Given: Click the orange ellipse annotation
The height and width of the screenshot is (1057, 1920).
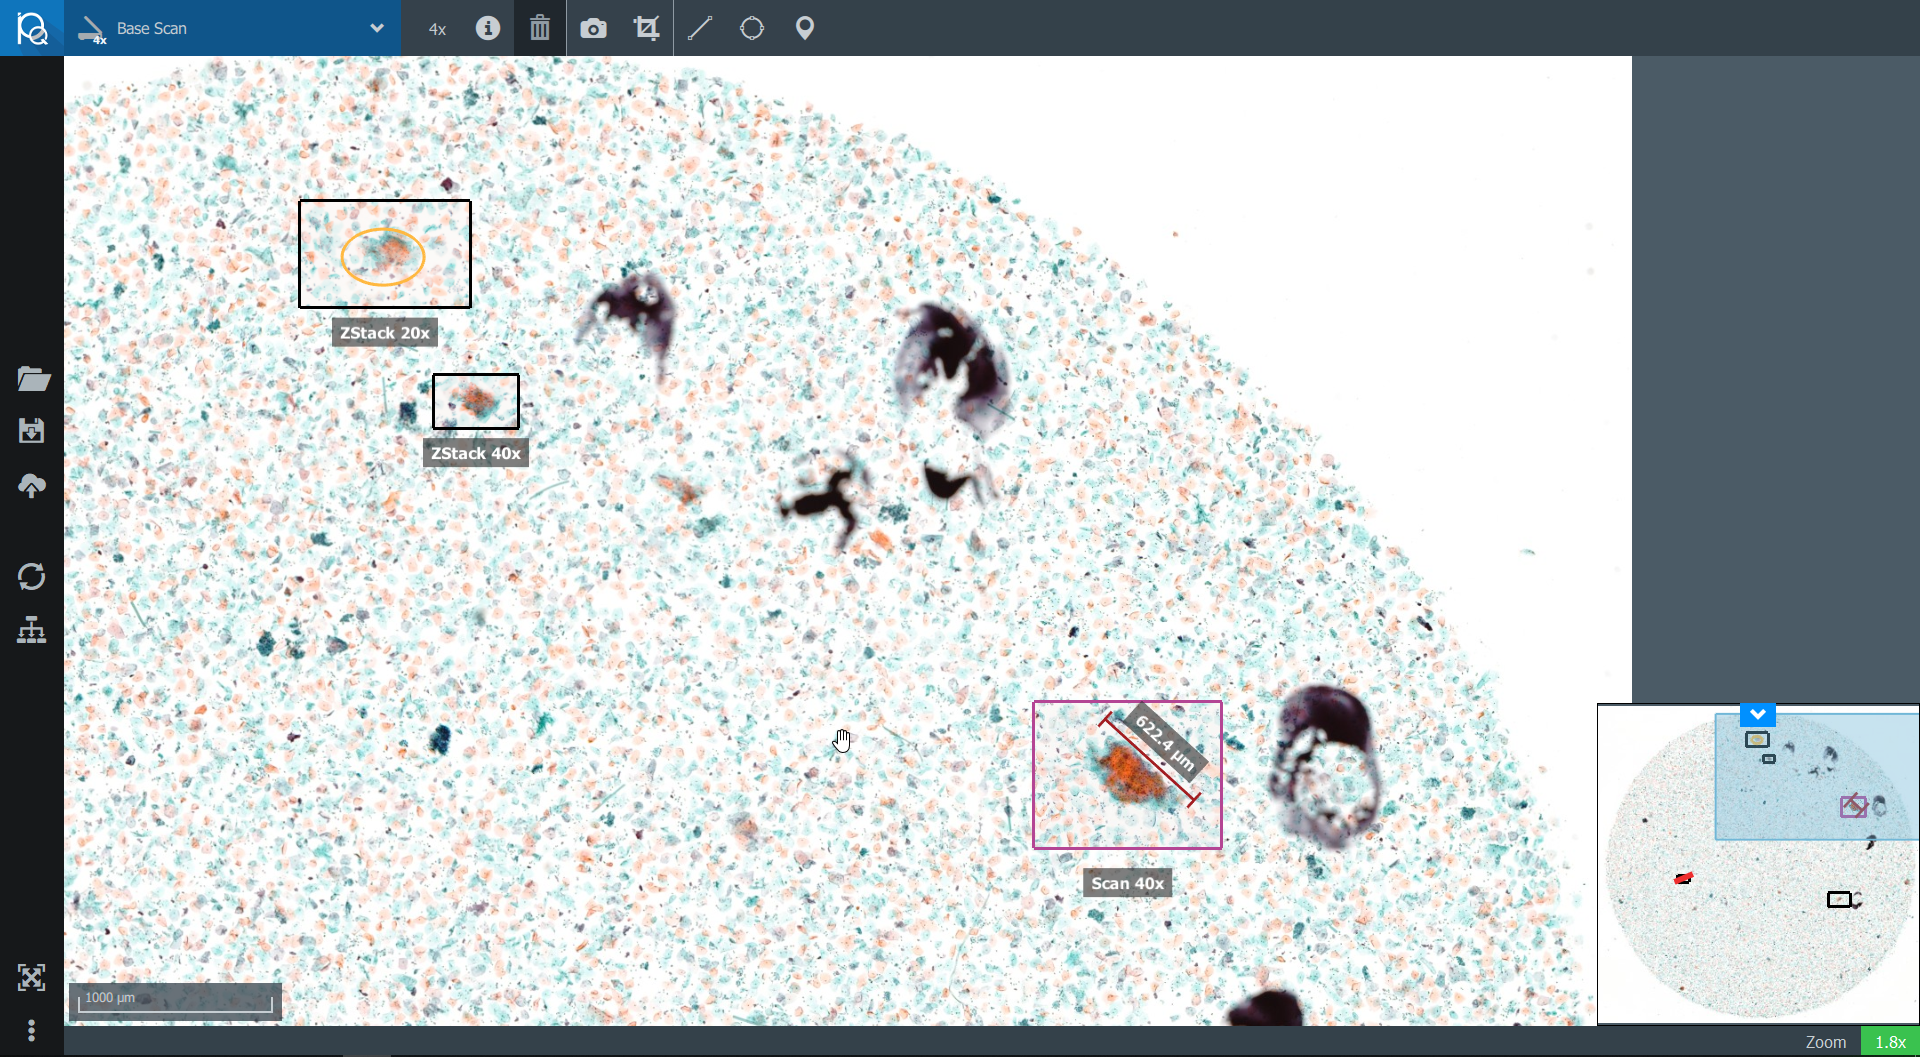Looking at the screenshot, I should click(x=383, y=257).
